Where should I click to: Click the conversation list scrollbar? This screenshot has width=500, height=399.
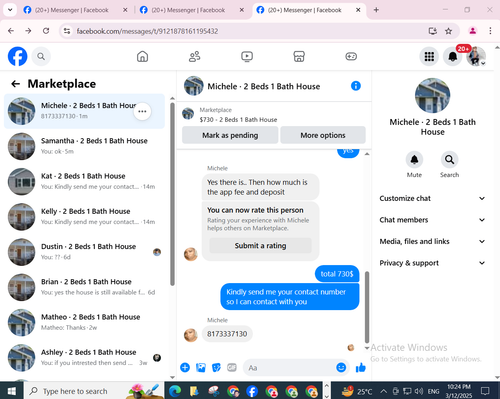pyautogui.click(x=172, y=193)
